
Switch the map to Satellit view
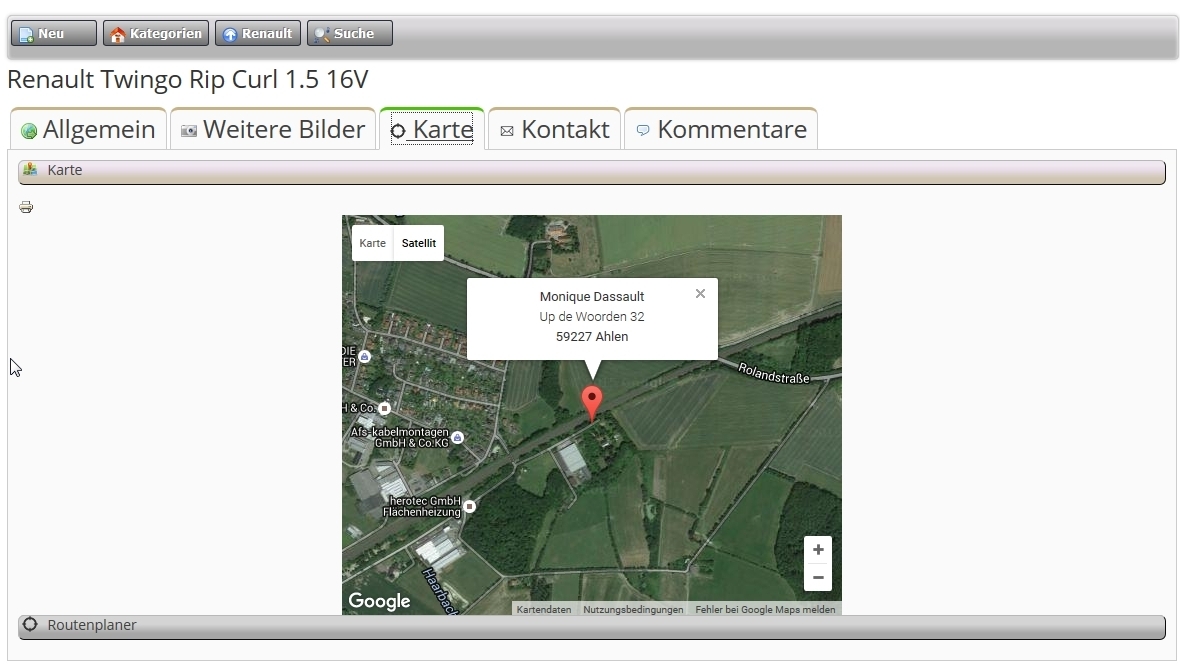tap(418, 243)
